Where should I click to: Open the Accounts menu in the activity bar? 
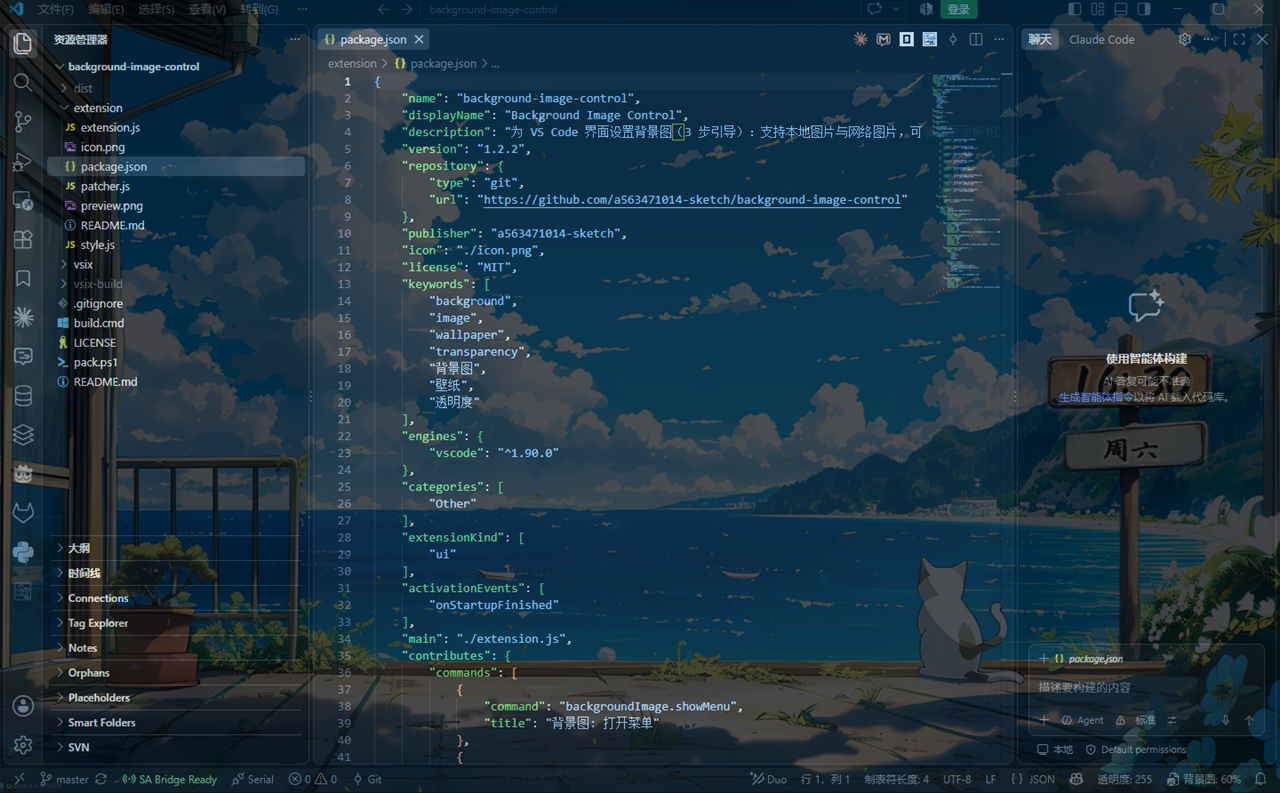point(23,706)
